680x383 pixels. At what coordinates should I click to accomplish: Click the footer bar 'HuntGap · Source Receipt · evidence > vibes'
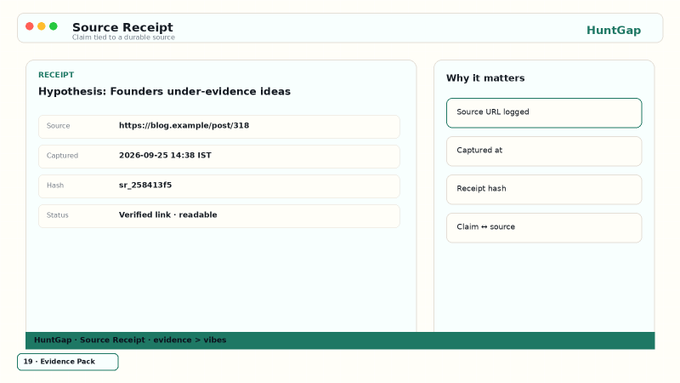point(340,340)
